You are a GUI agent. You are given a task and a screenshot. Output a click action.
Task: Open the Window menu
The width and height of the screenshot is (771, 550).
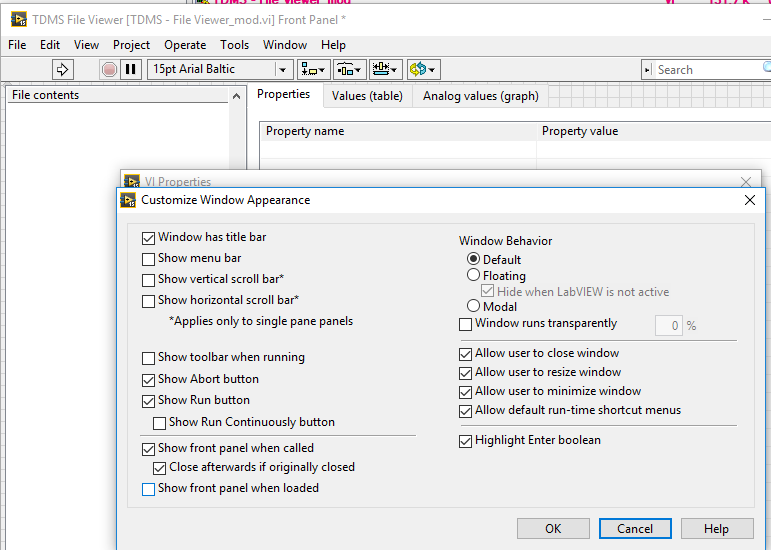tap(285, 45)
